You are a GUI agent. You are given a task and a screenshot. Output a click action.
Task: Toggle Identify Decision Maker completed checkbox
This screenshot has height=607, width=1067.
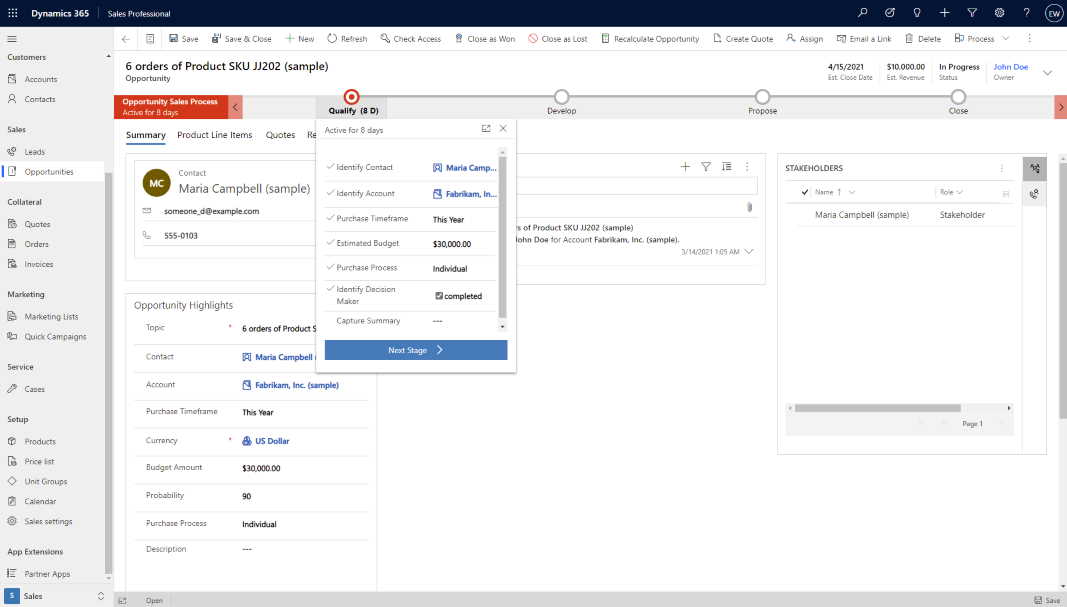coord(439,295)
